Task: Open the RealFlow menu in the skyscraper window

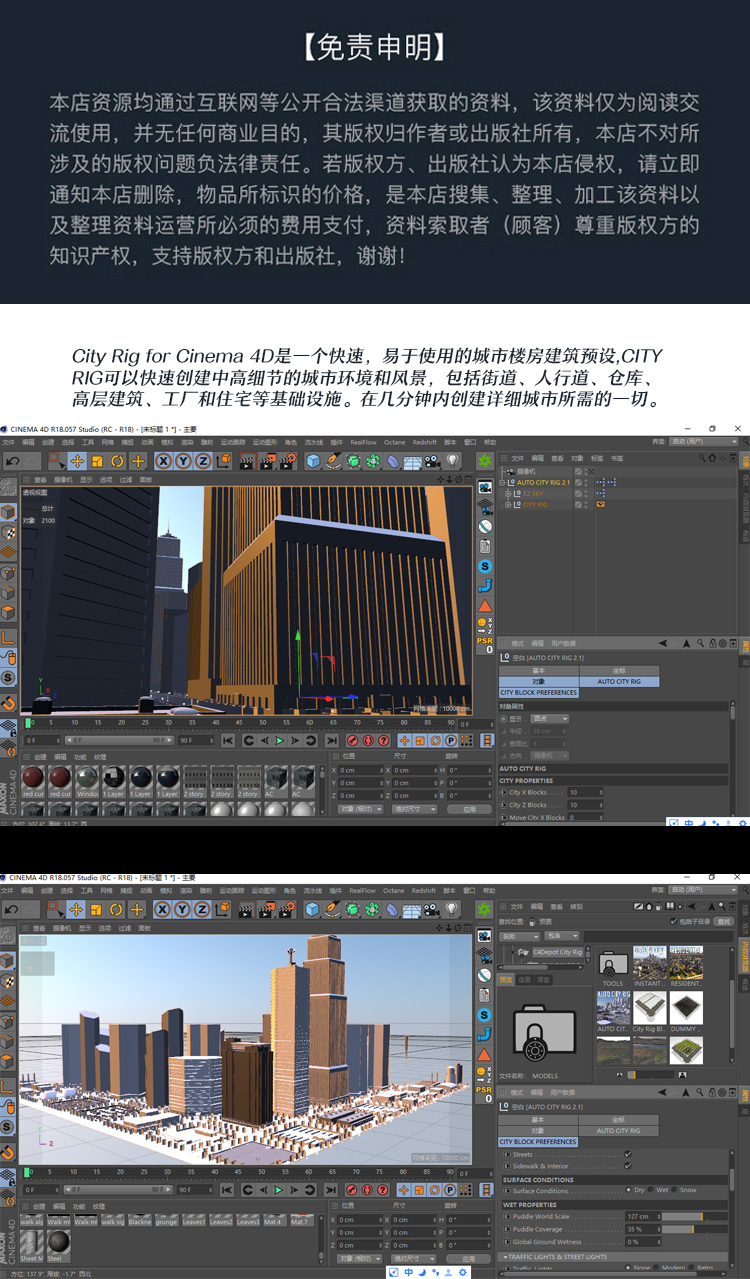Action: pos(362,441)
